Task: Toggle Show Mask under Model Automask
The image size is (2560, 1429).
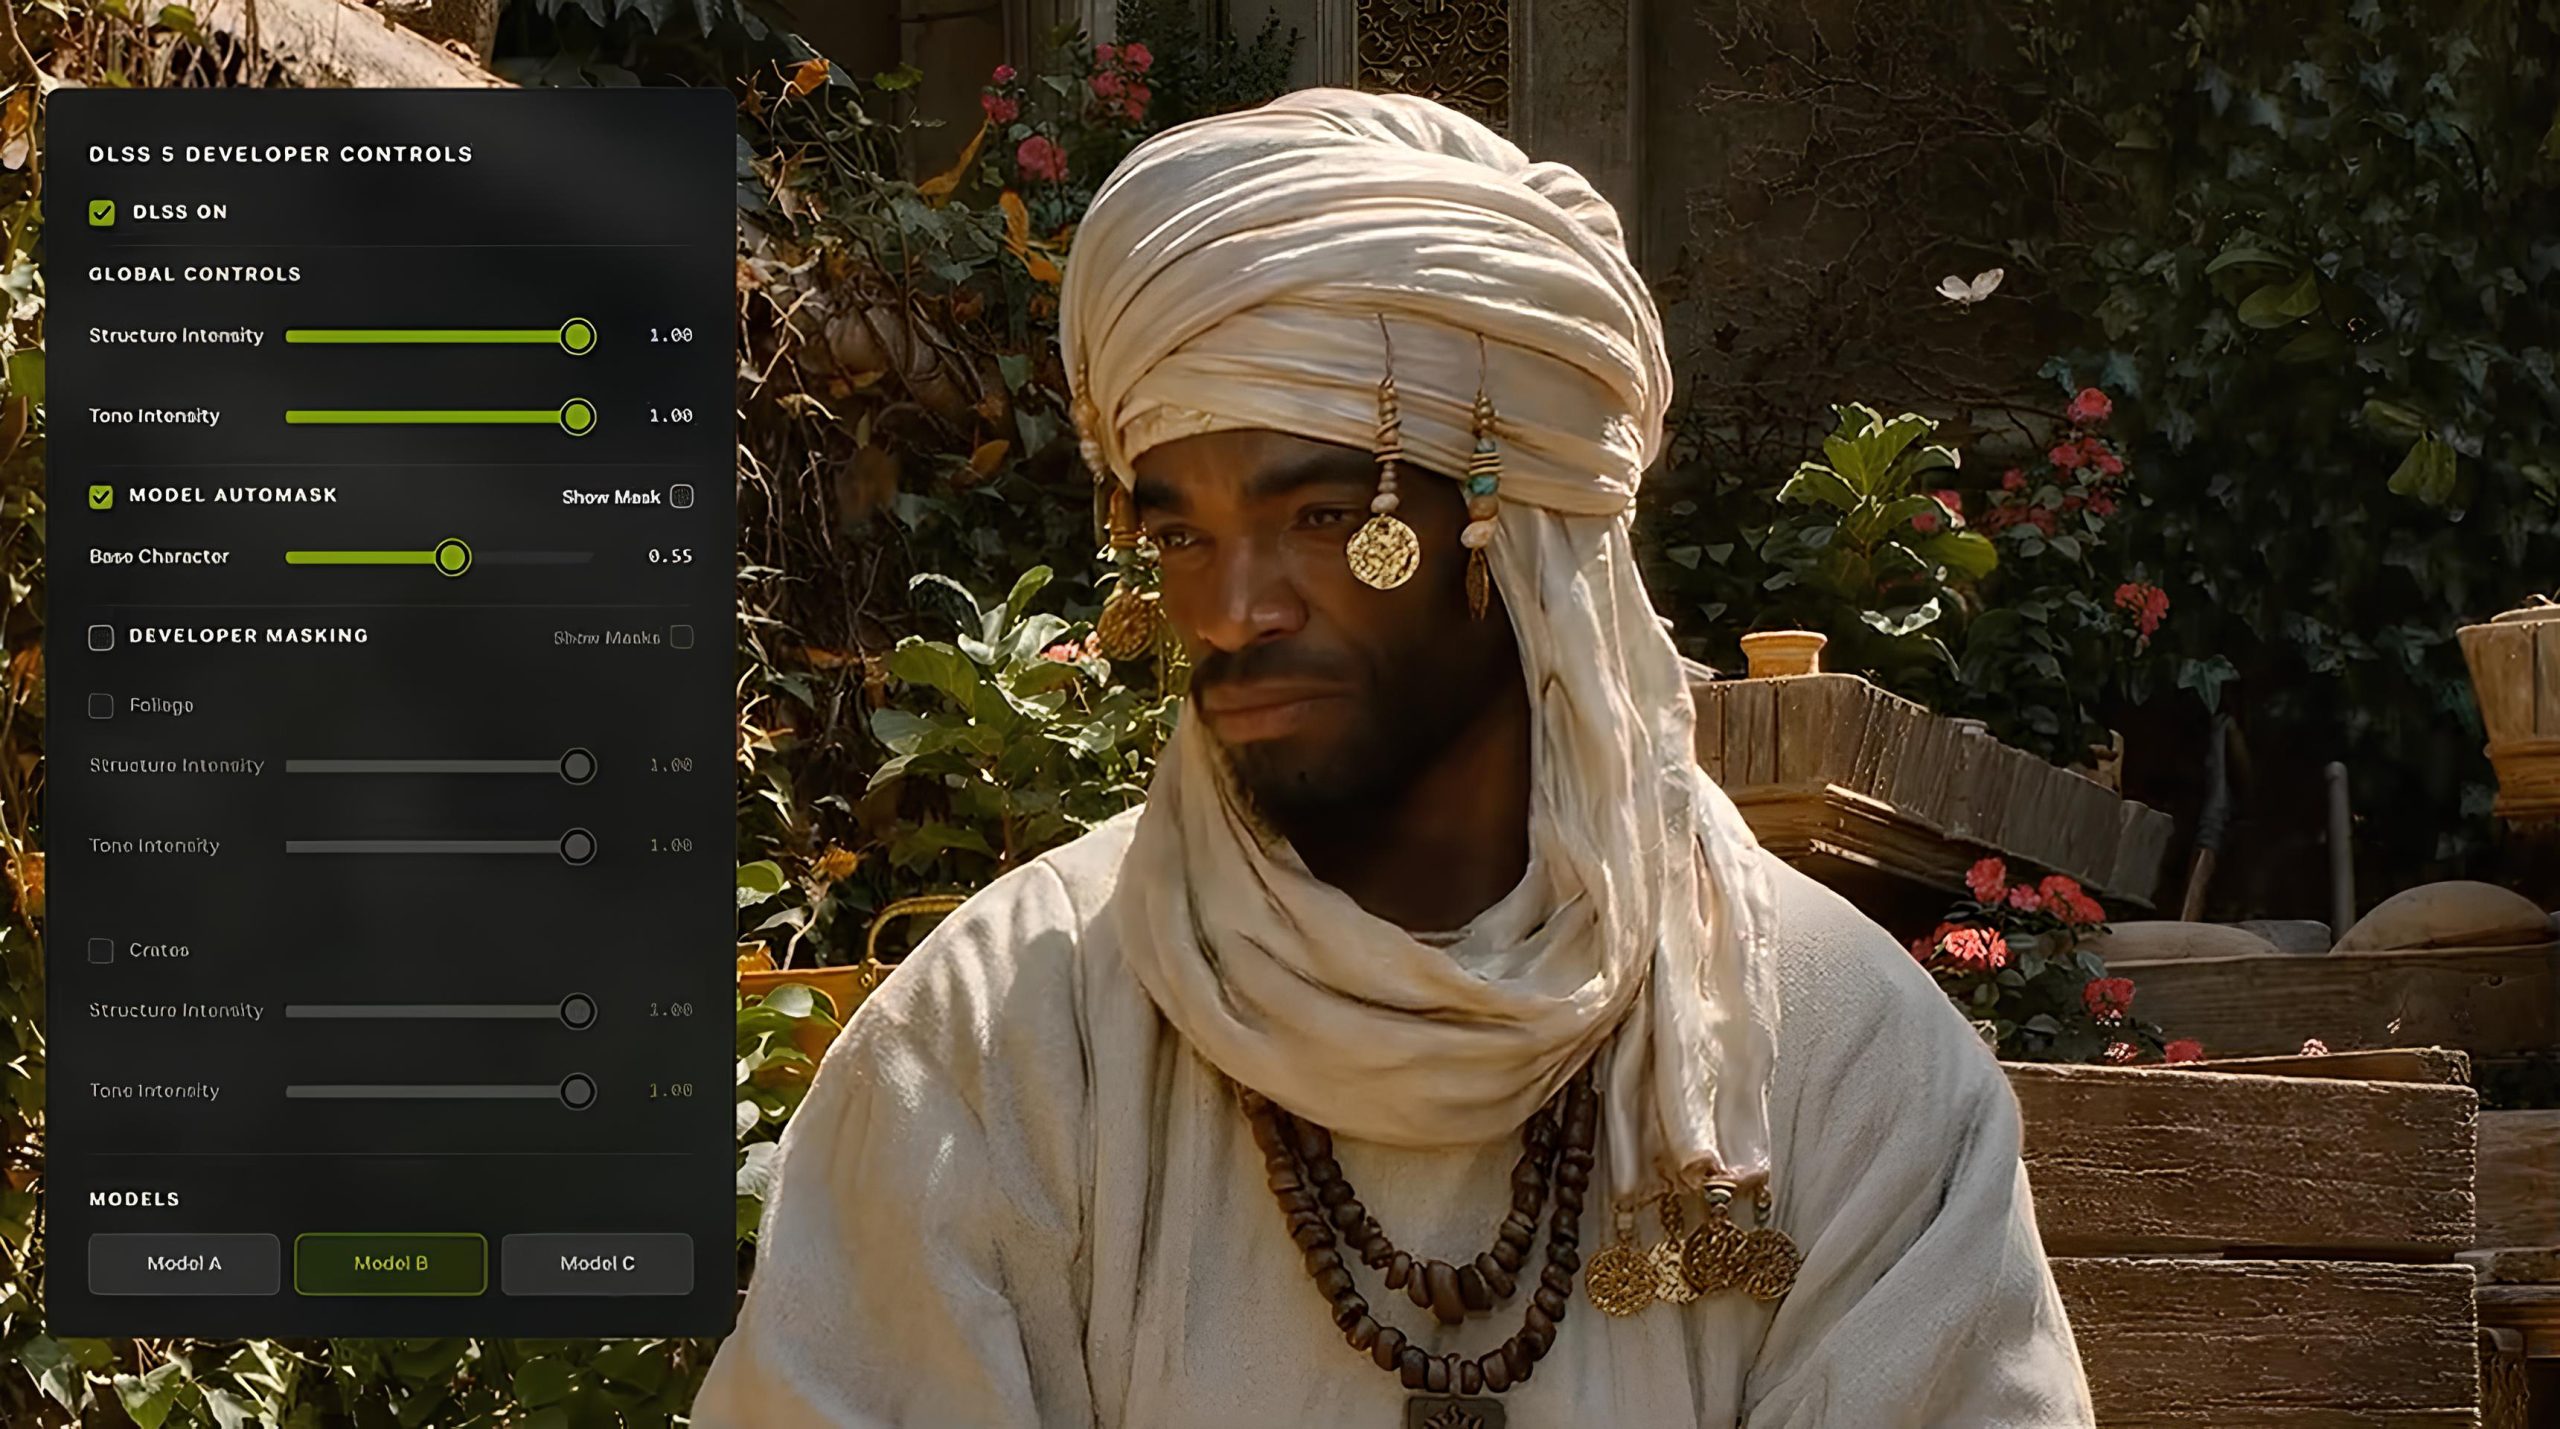Action: click(x=682, y=496)
